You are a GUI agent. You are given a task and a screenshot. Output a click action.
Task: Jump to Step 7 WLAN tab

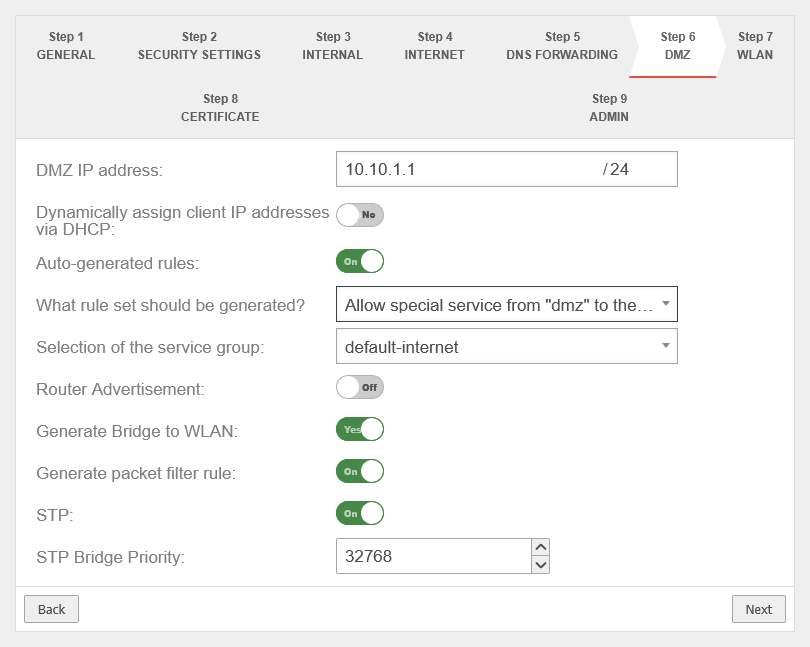tap(755, 46)
